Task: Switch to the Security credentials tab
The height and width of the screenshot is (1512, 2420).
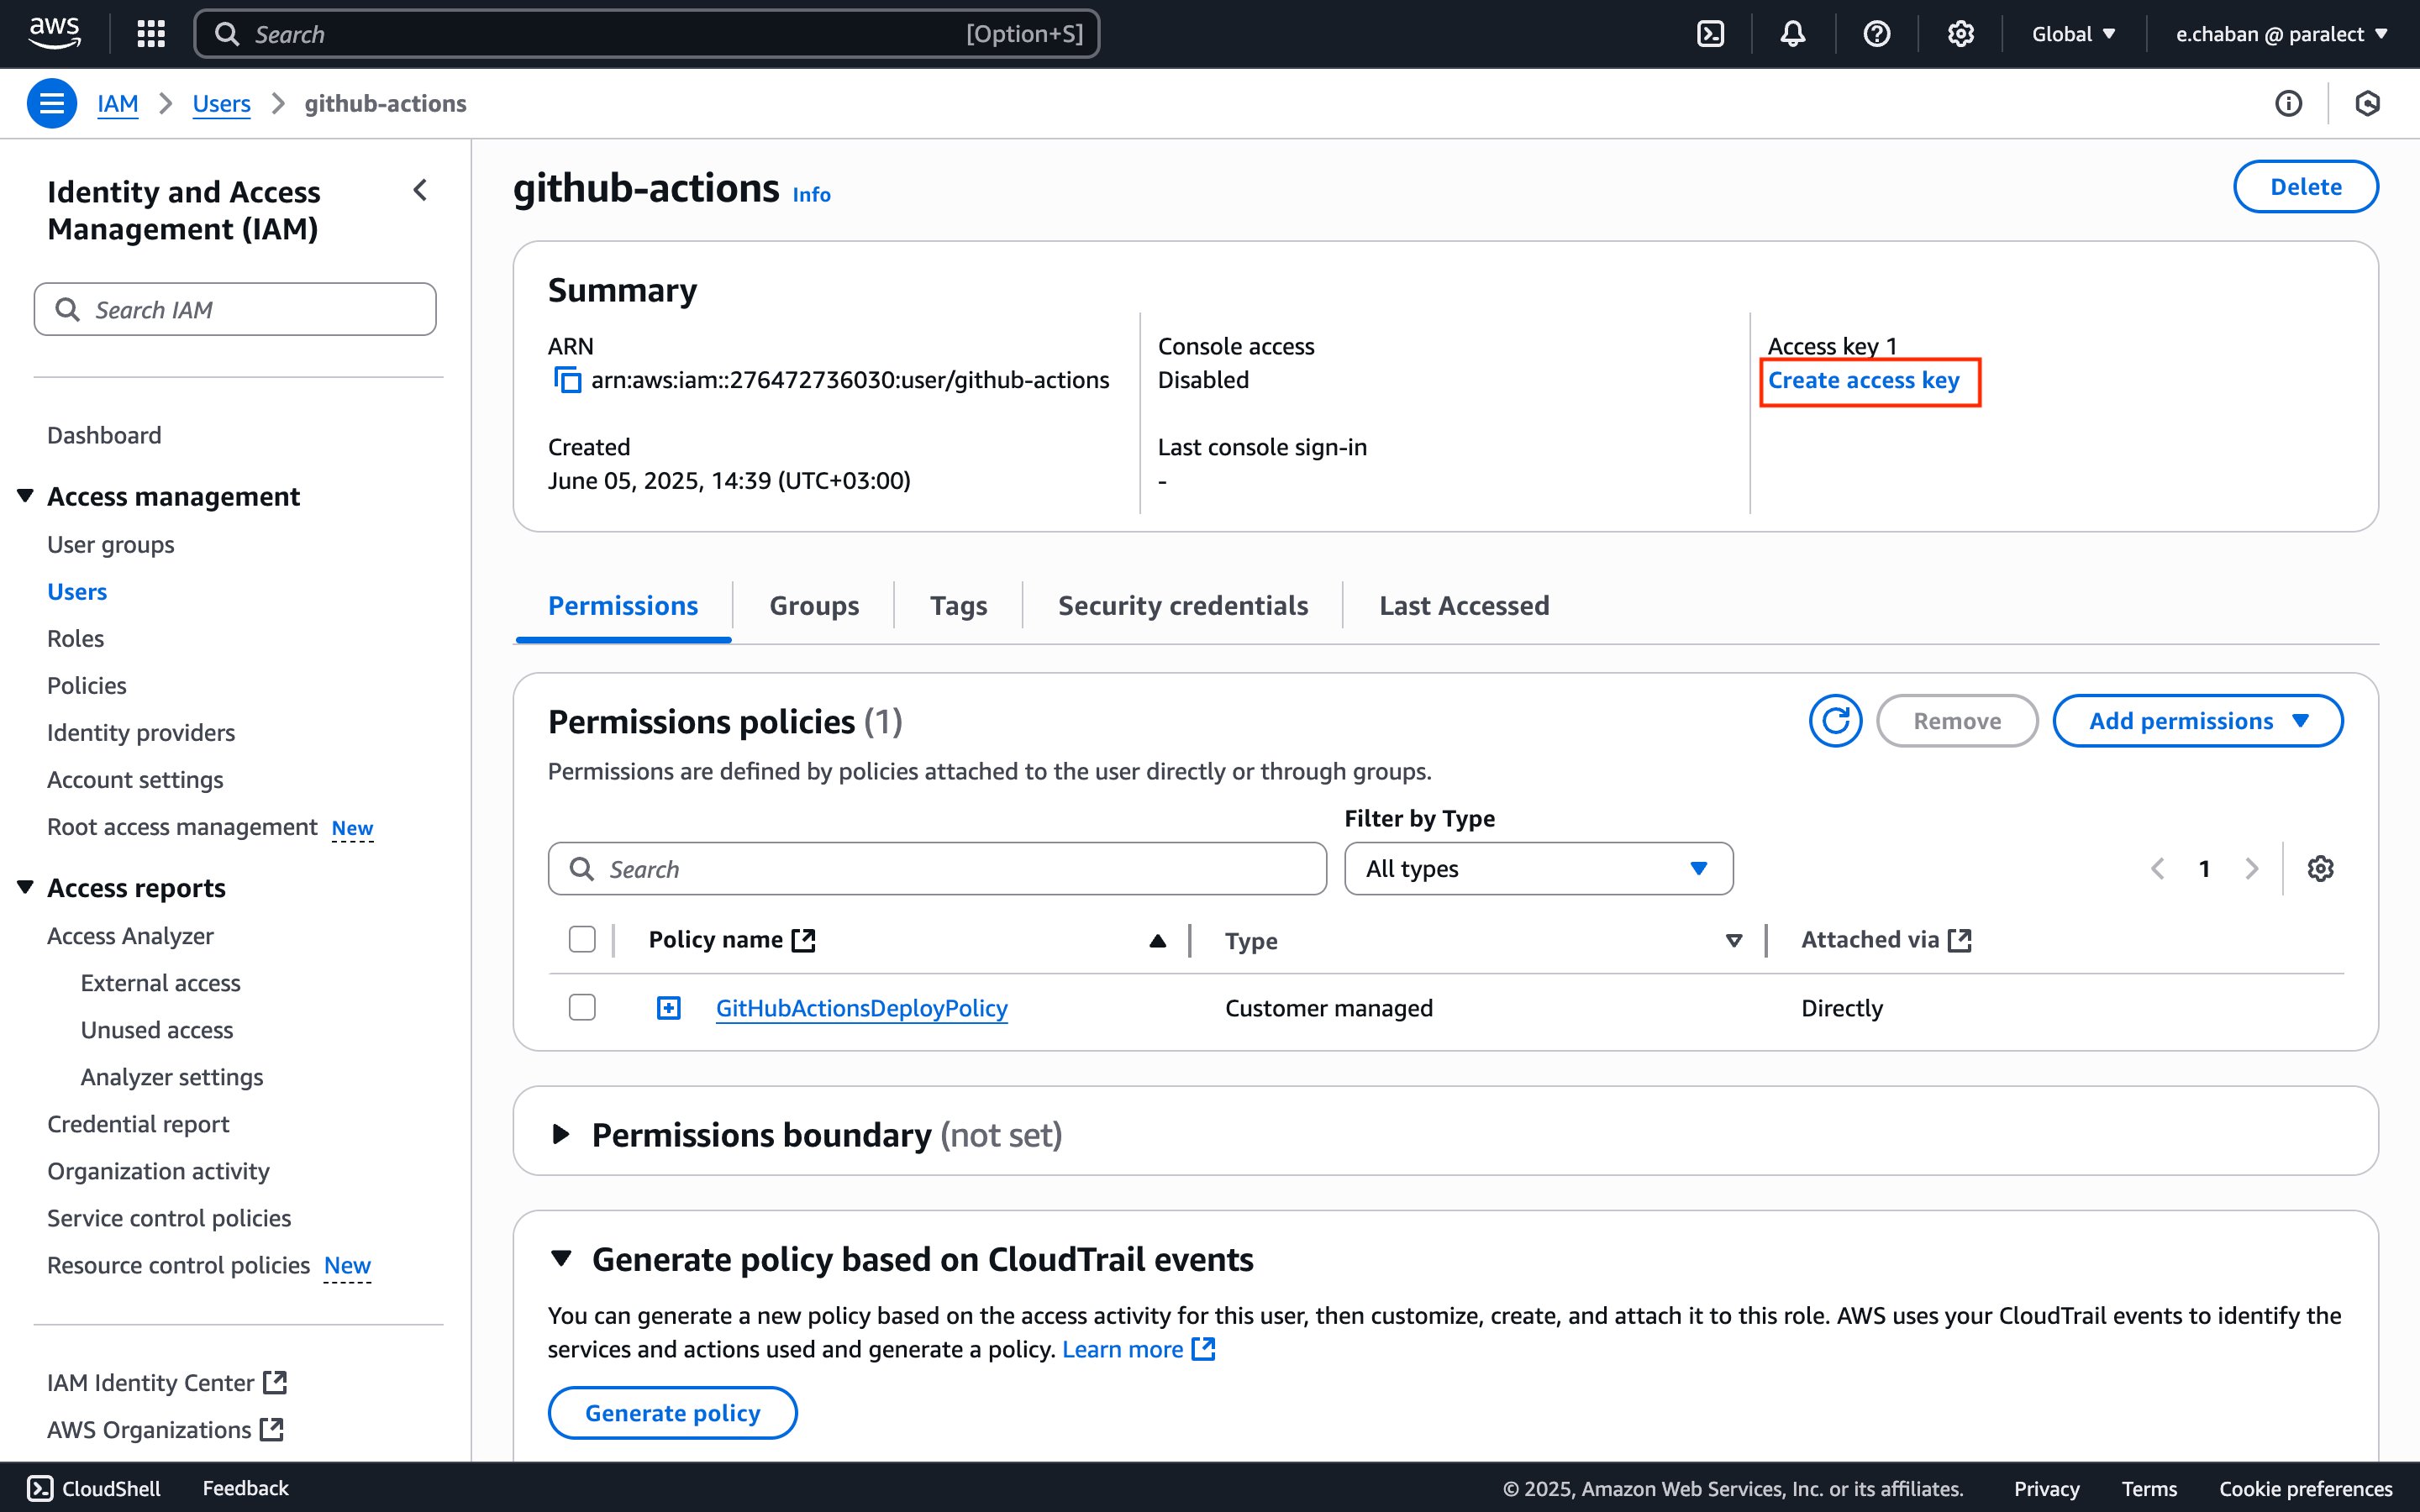Action: (x=1182, y=605)
